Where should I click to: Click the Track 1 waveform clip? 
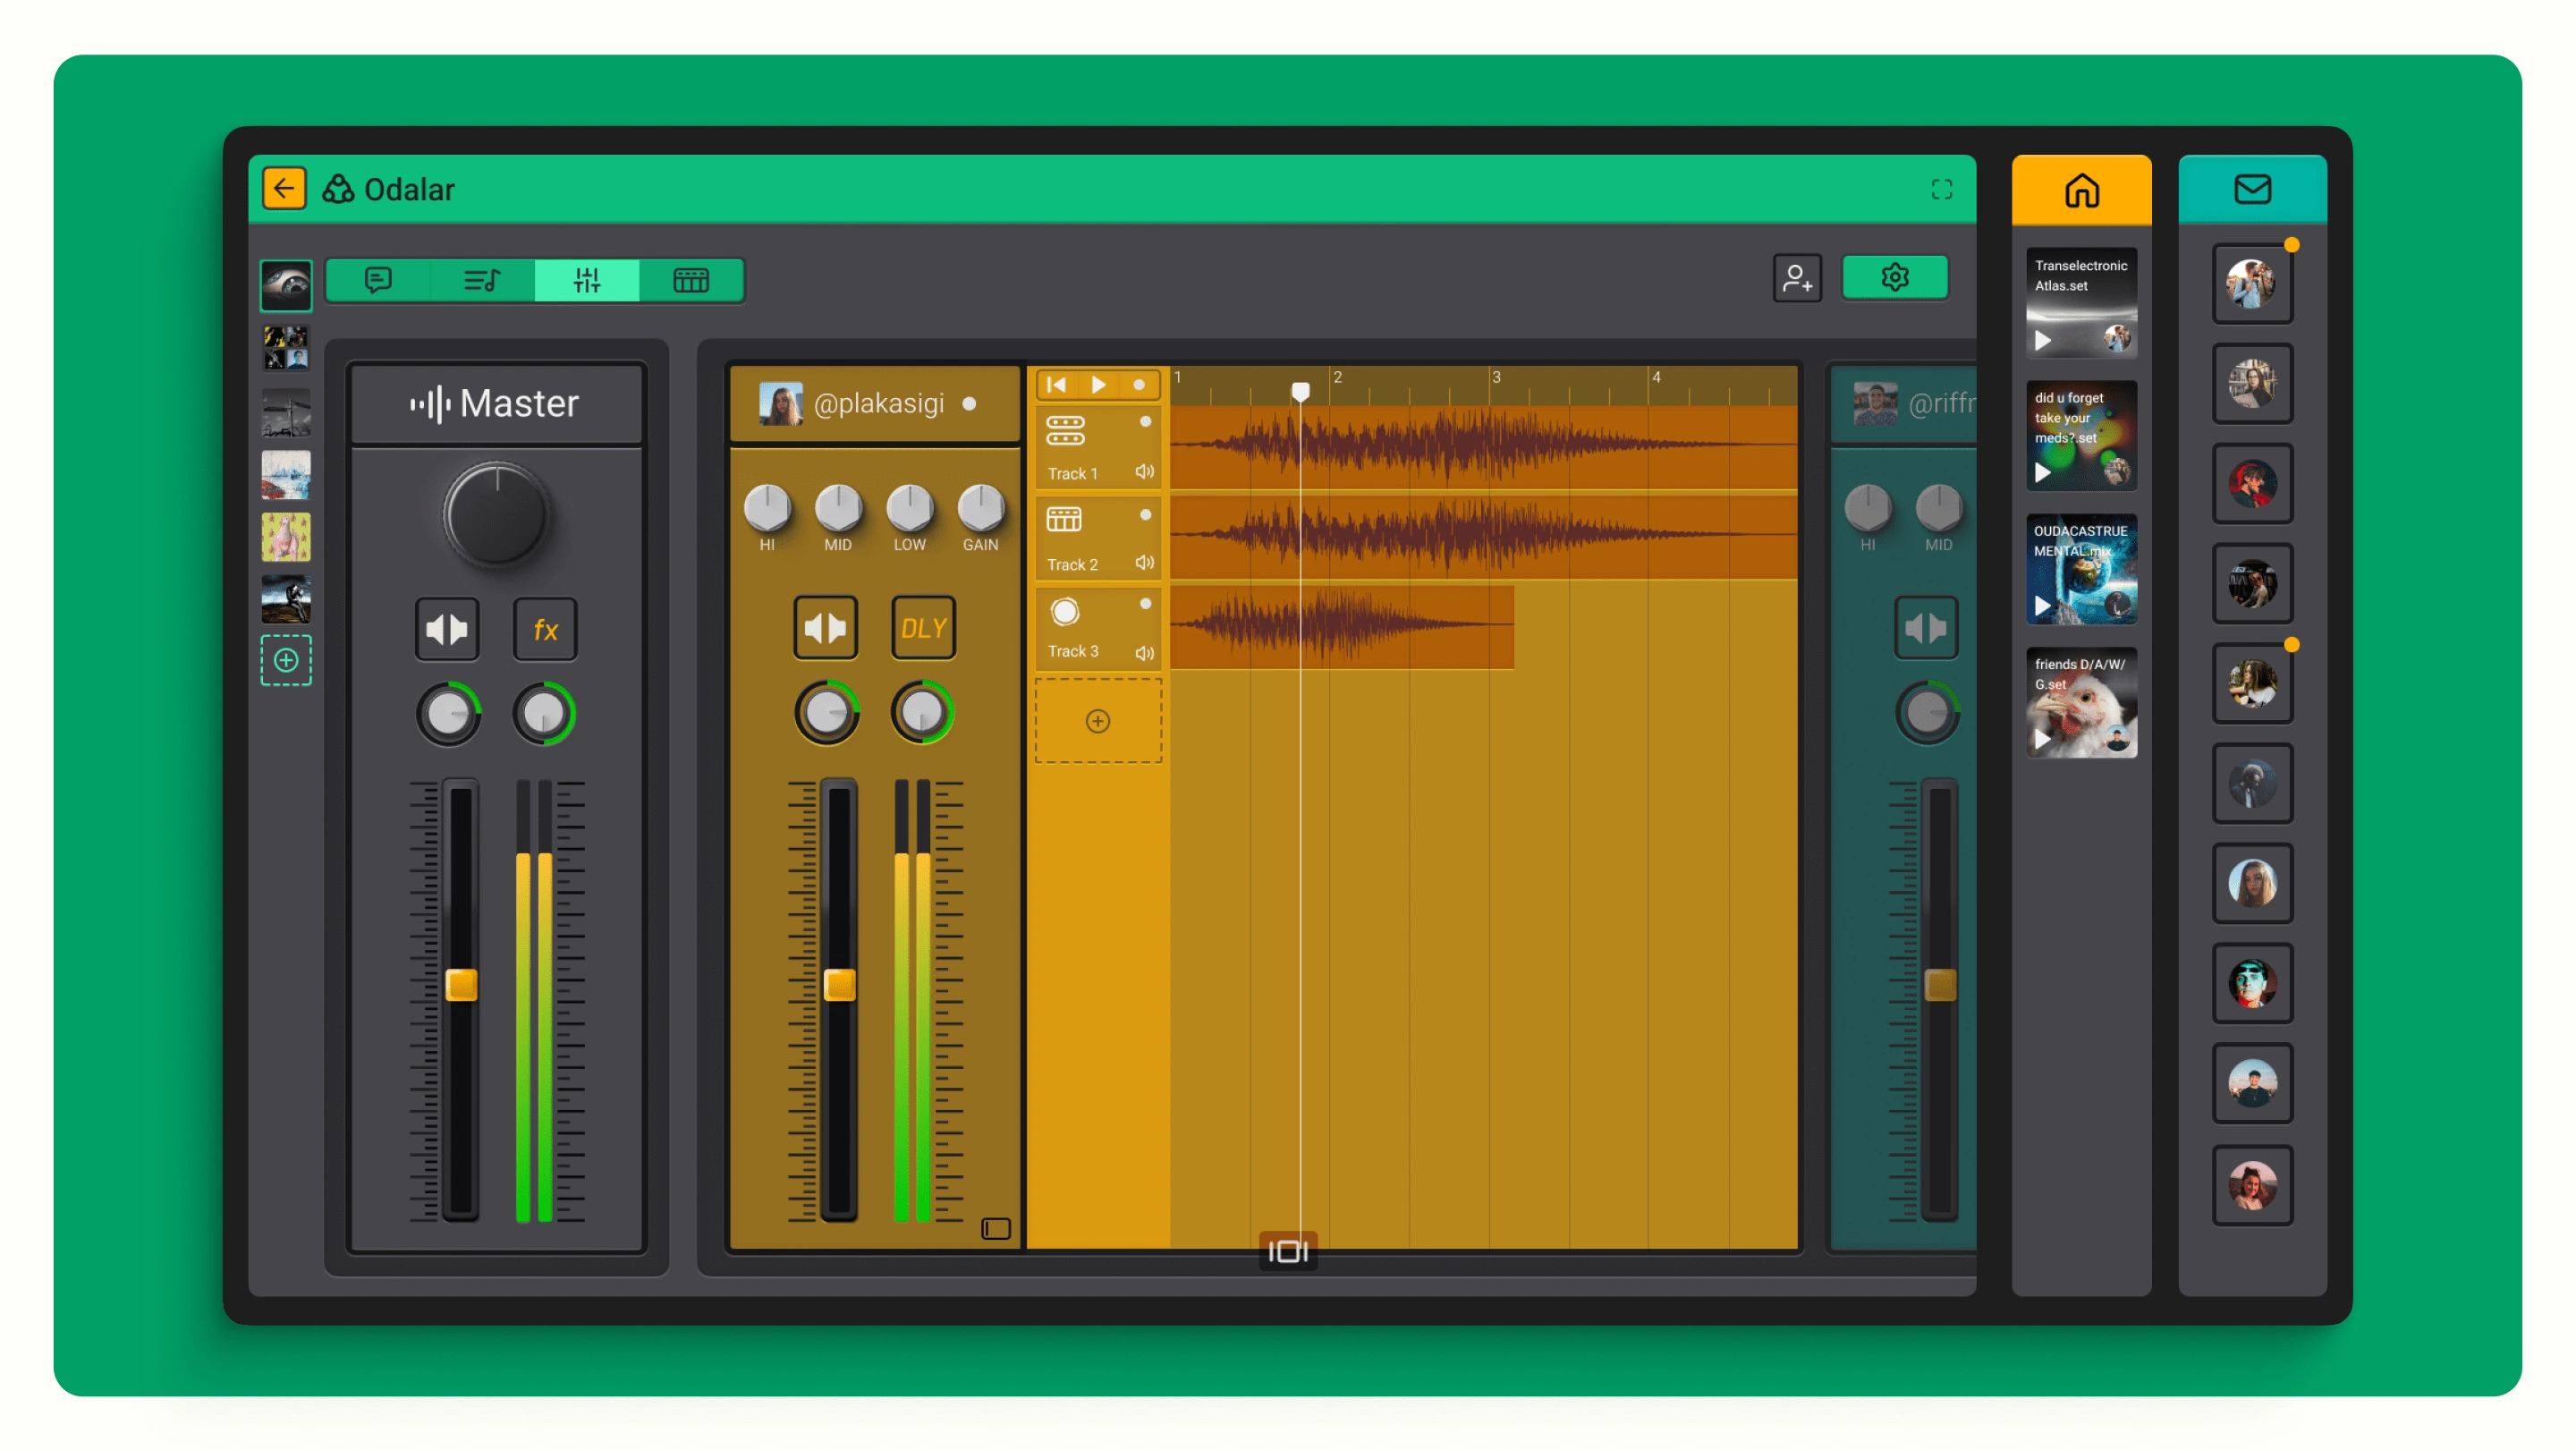pyautogui.click(x=1483, y=446)
